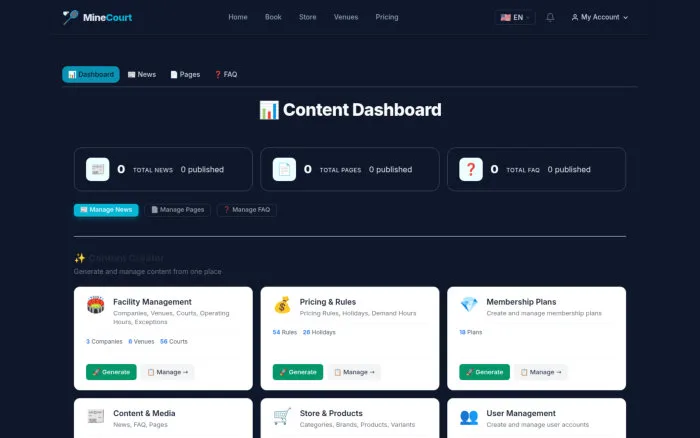Image resolution: width=700 pixels, height=438 pixels.
Task: Click the Store & Products shopping cart icon
Action: (282, 416)
